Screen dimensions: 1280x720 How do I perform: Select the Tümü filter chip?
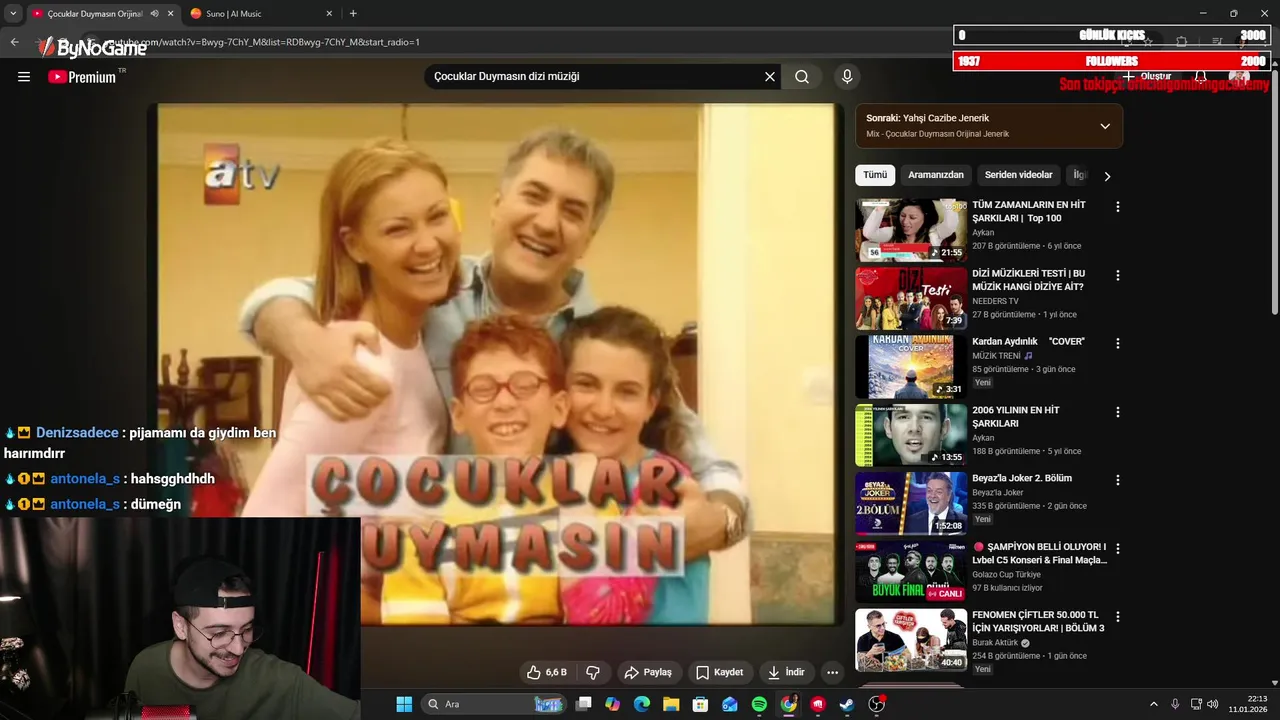coord(875,175)
